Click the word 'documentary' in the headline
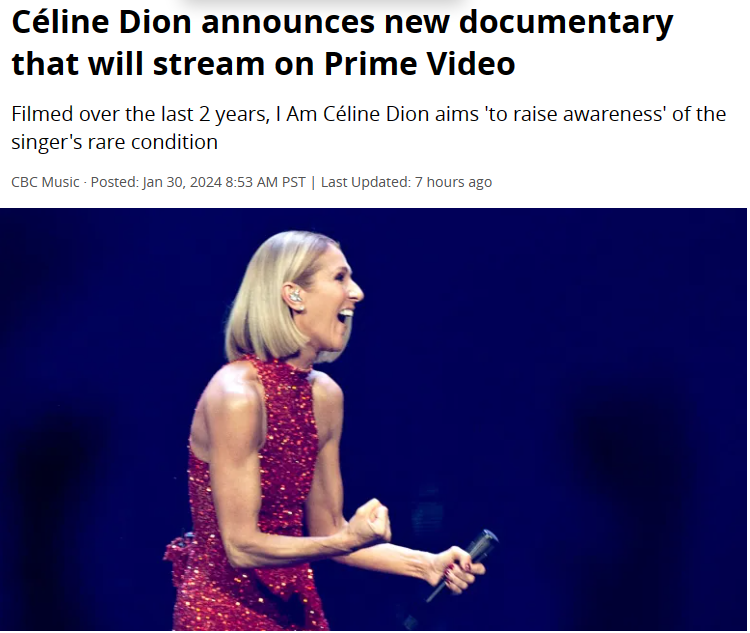 (x=566, y=23)
